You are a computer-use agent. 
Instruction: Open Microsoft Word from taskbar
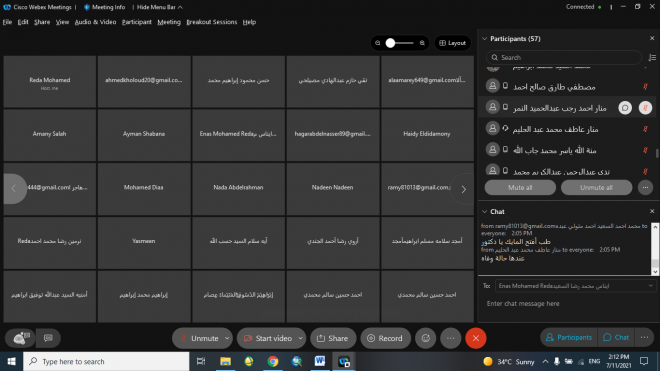[x=320, y=361]
